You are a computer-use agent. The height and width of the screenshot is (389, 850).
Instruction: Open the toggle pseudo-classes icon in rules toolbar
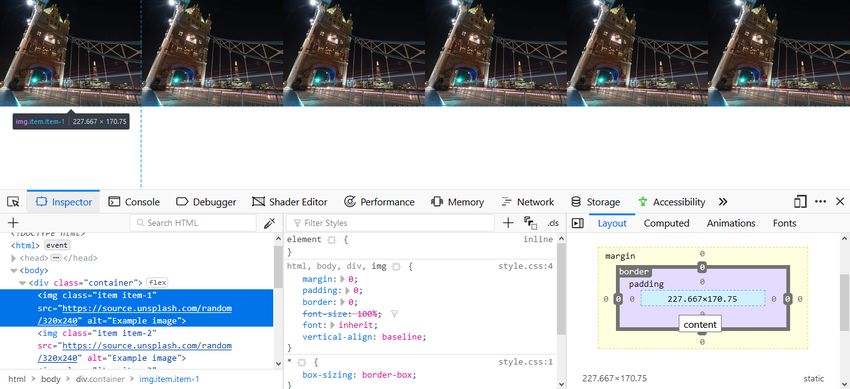click(x=530, y=223)
